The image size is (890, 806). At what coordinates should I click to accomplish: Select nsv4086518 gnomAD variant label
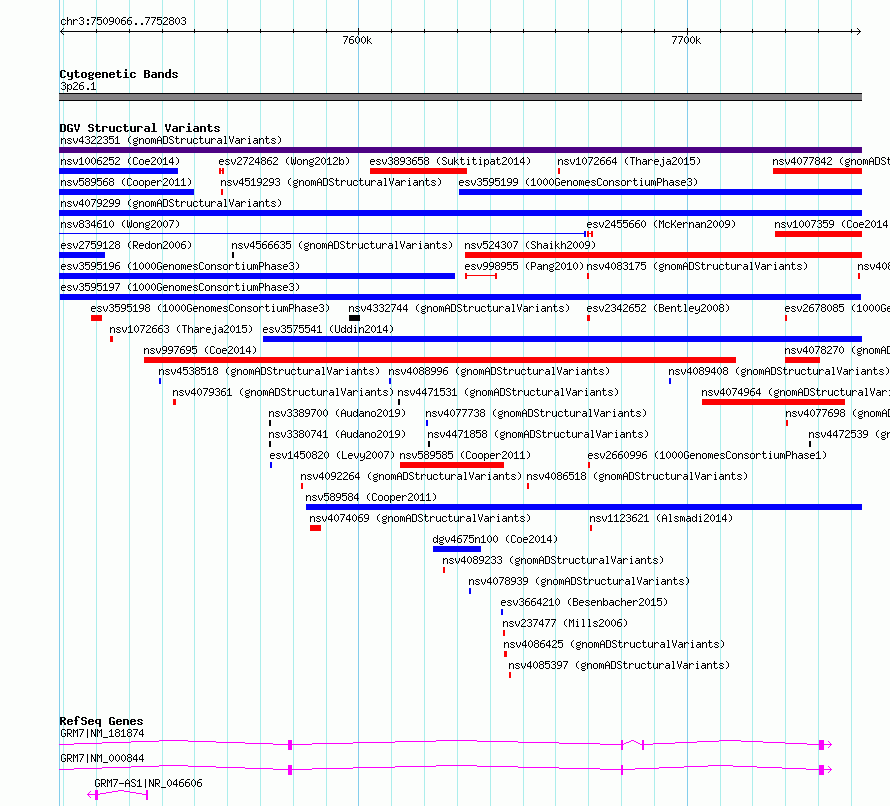[637, 476]
